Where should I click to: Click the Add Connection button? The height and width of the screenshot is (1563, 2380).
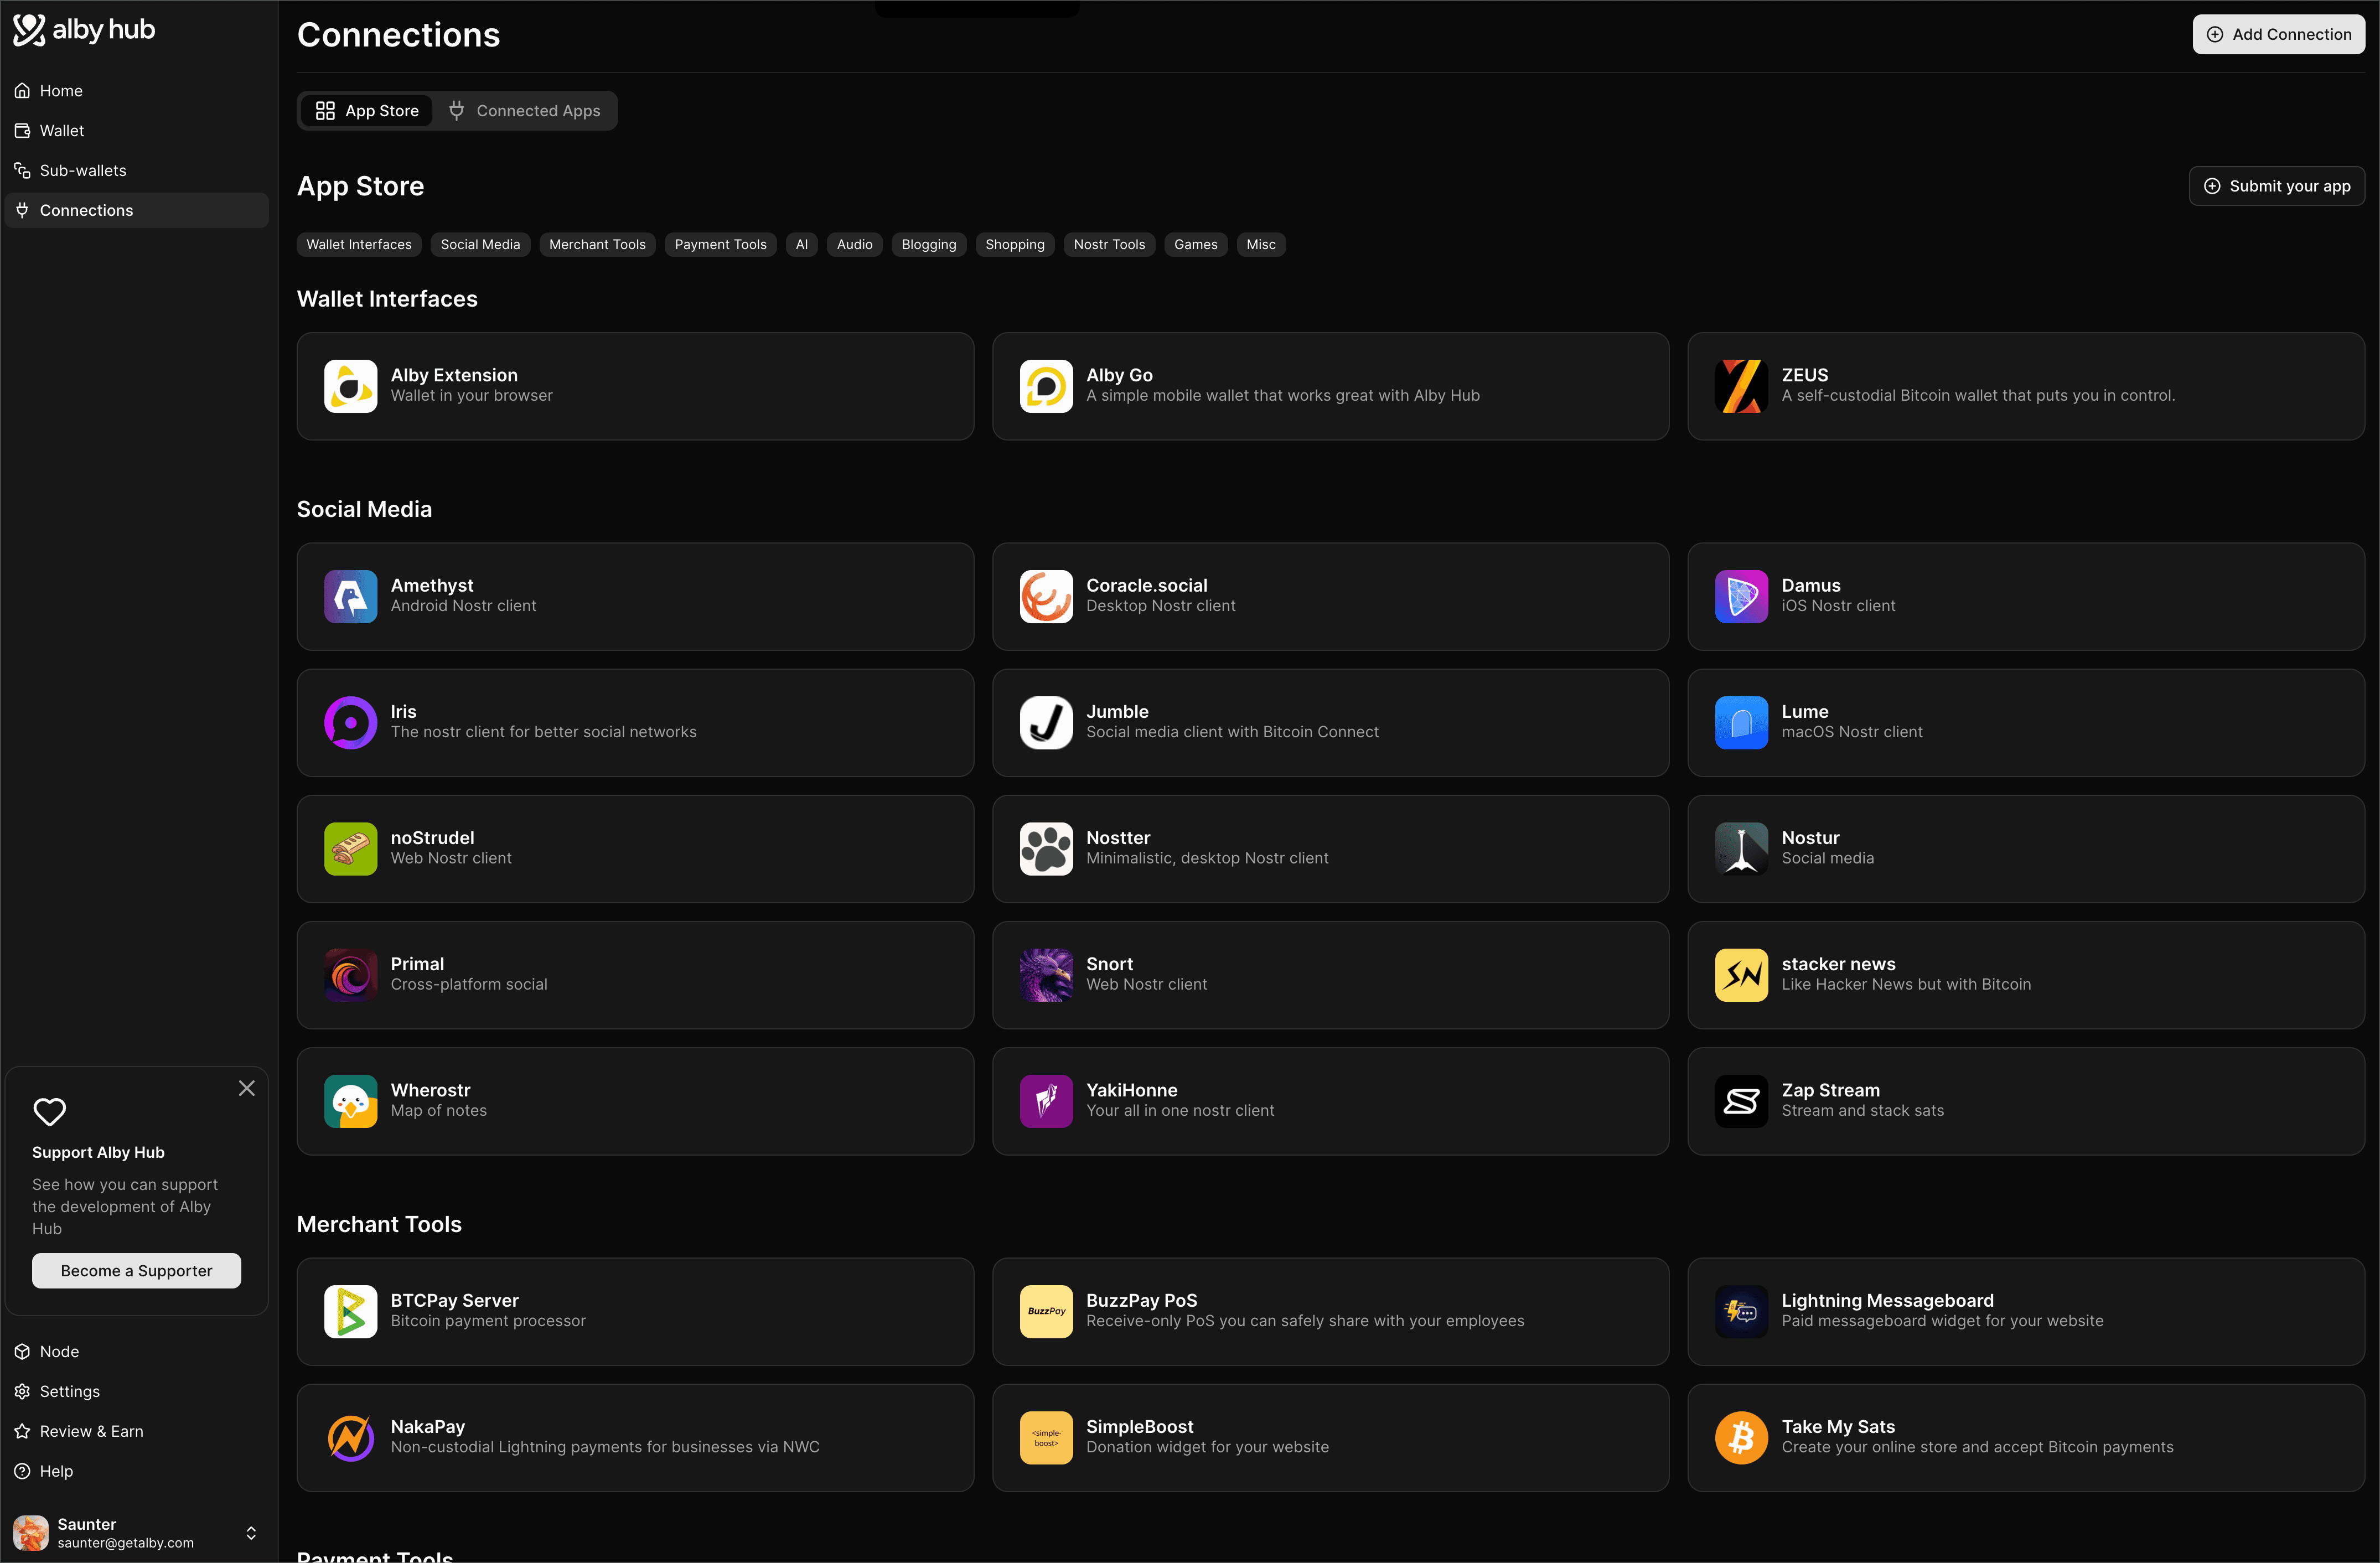(x=2278, y=34)
